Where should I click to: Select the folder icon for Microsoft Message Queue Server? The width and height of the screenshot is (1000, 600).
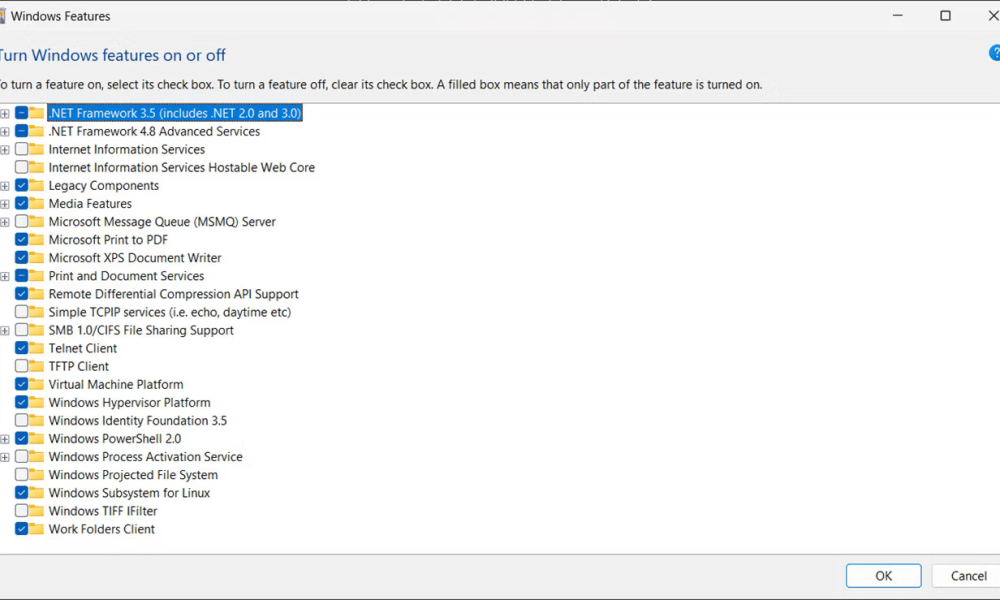pos(36,221)
